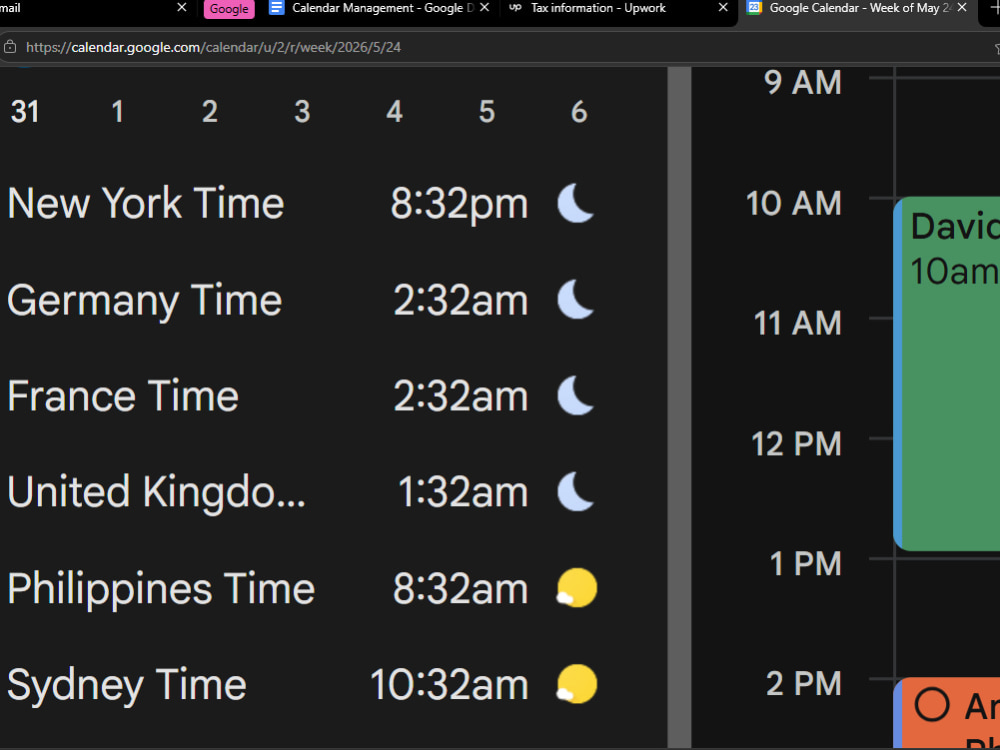Click the 2 PM time label

pyautogui.click(x=804, y=684)
